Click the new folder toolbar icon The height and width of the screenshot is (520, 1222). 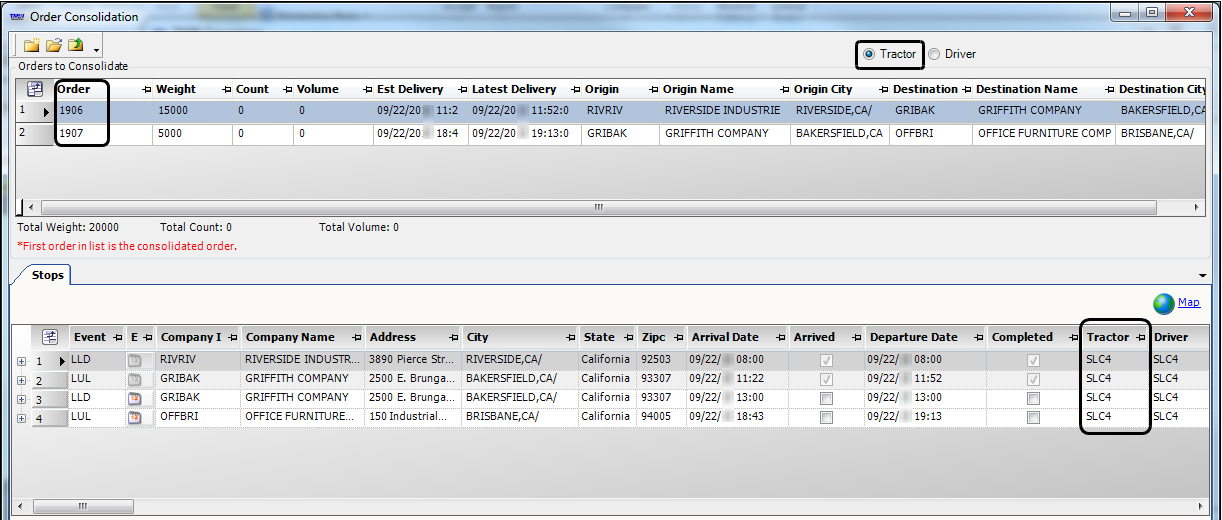click(31, 46)
